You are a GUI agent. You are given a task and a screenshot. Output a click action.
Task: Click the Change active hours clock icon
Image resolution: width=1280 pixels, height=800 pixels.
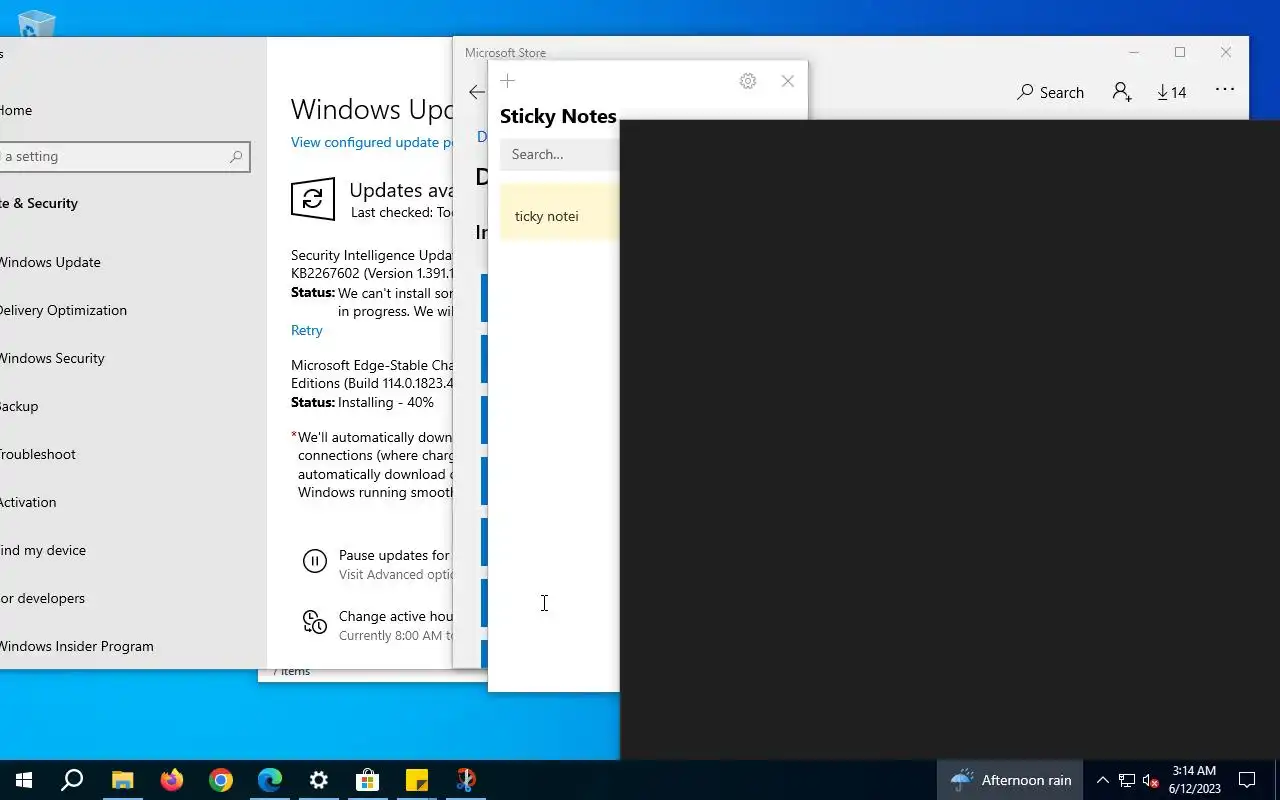click(314, 622)
